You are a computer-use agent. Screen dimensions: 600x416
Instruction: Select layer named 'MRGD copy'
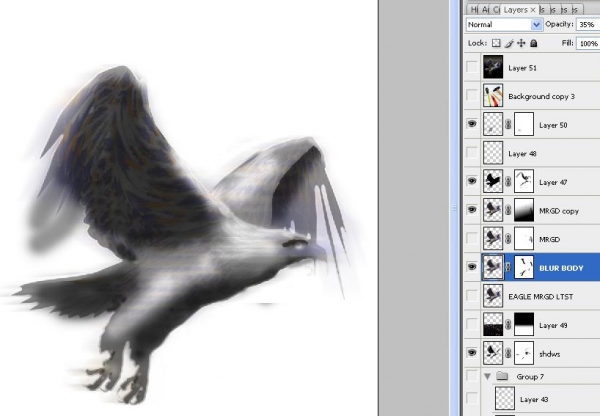point(559,211)
